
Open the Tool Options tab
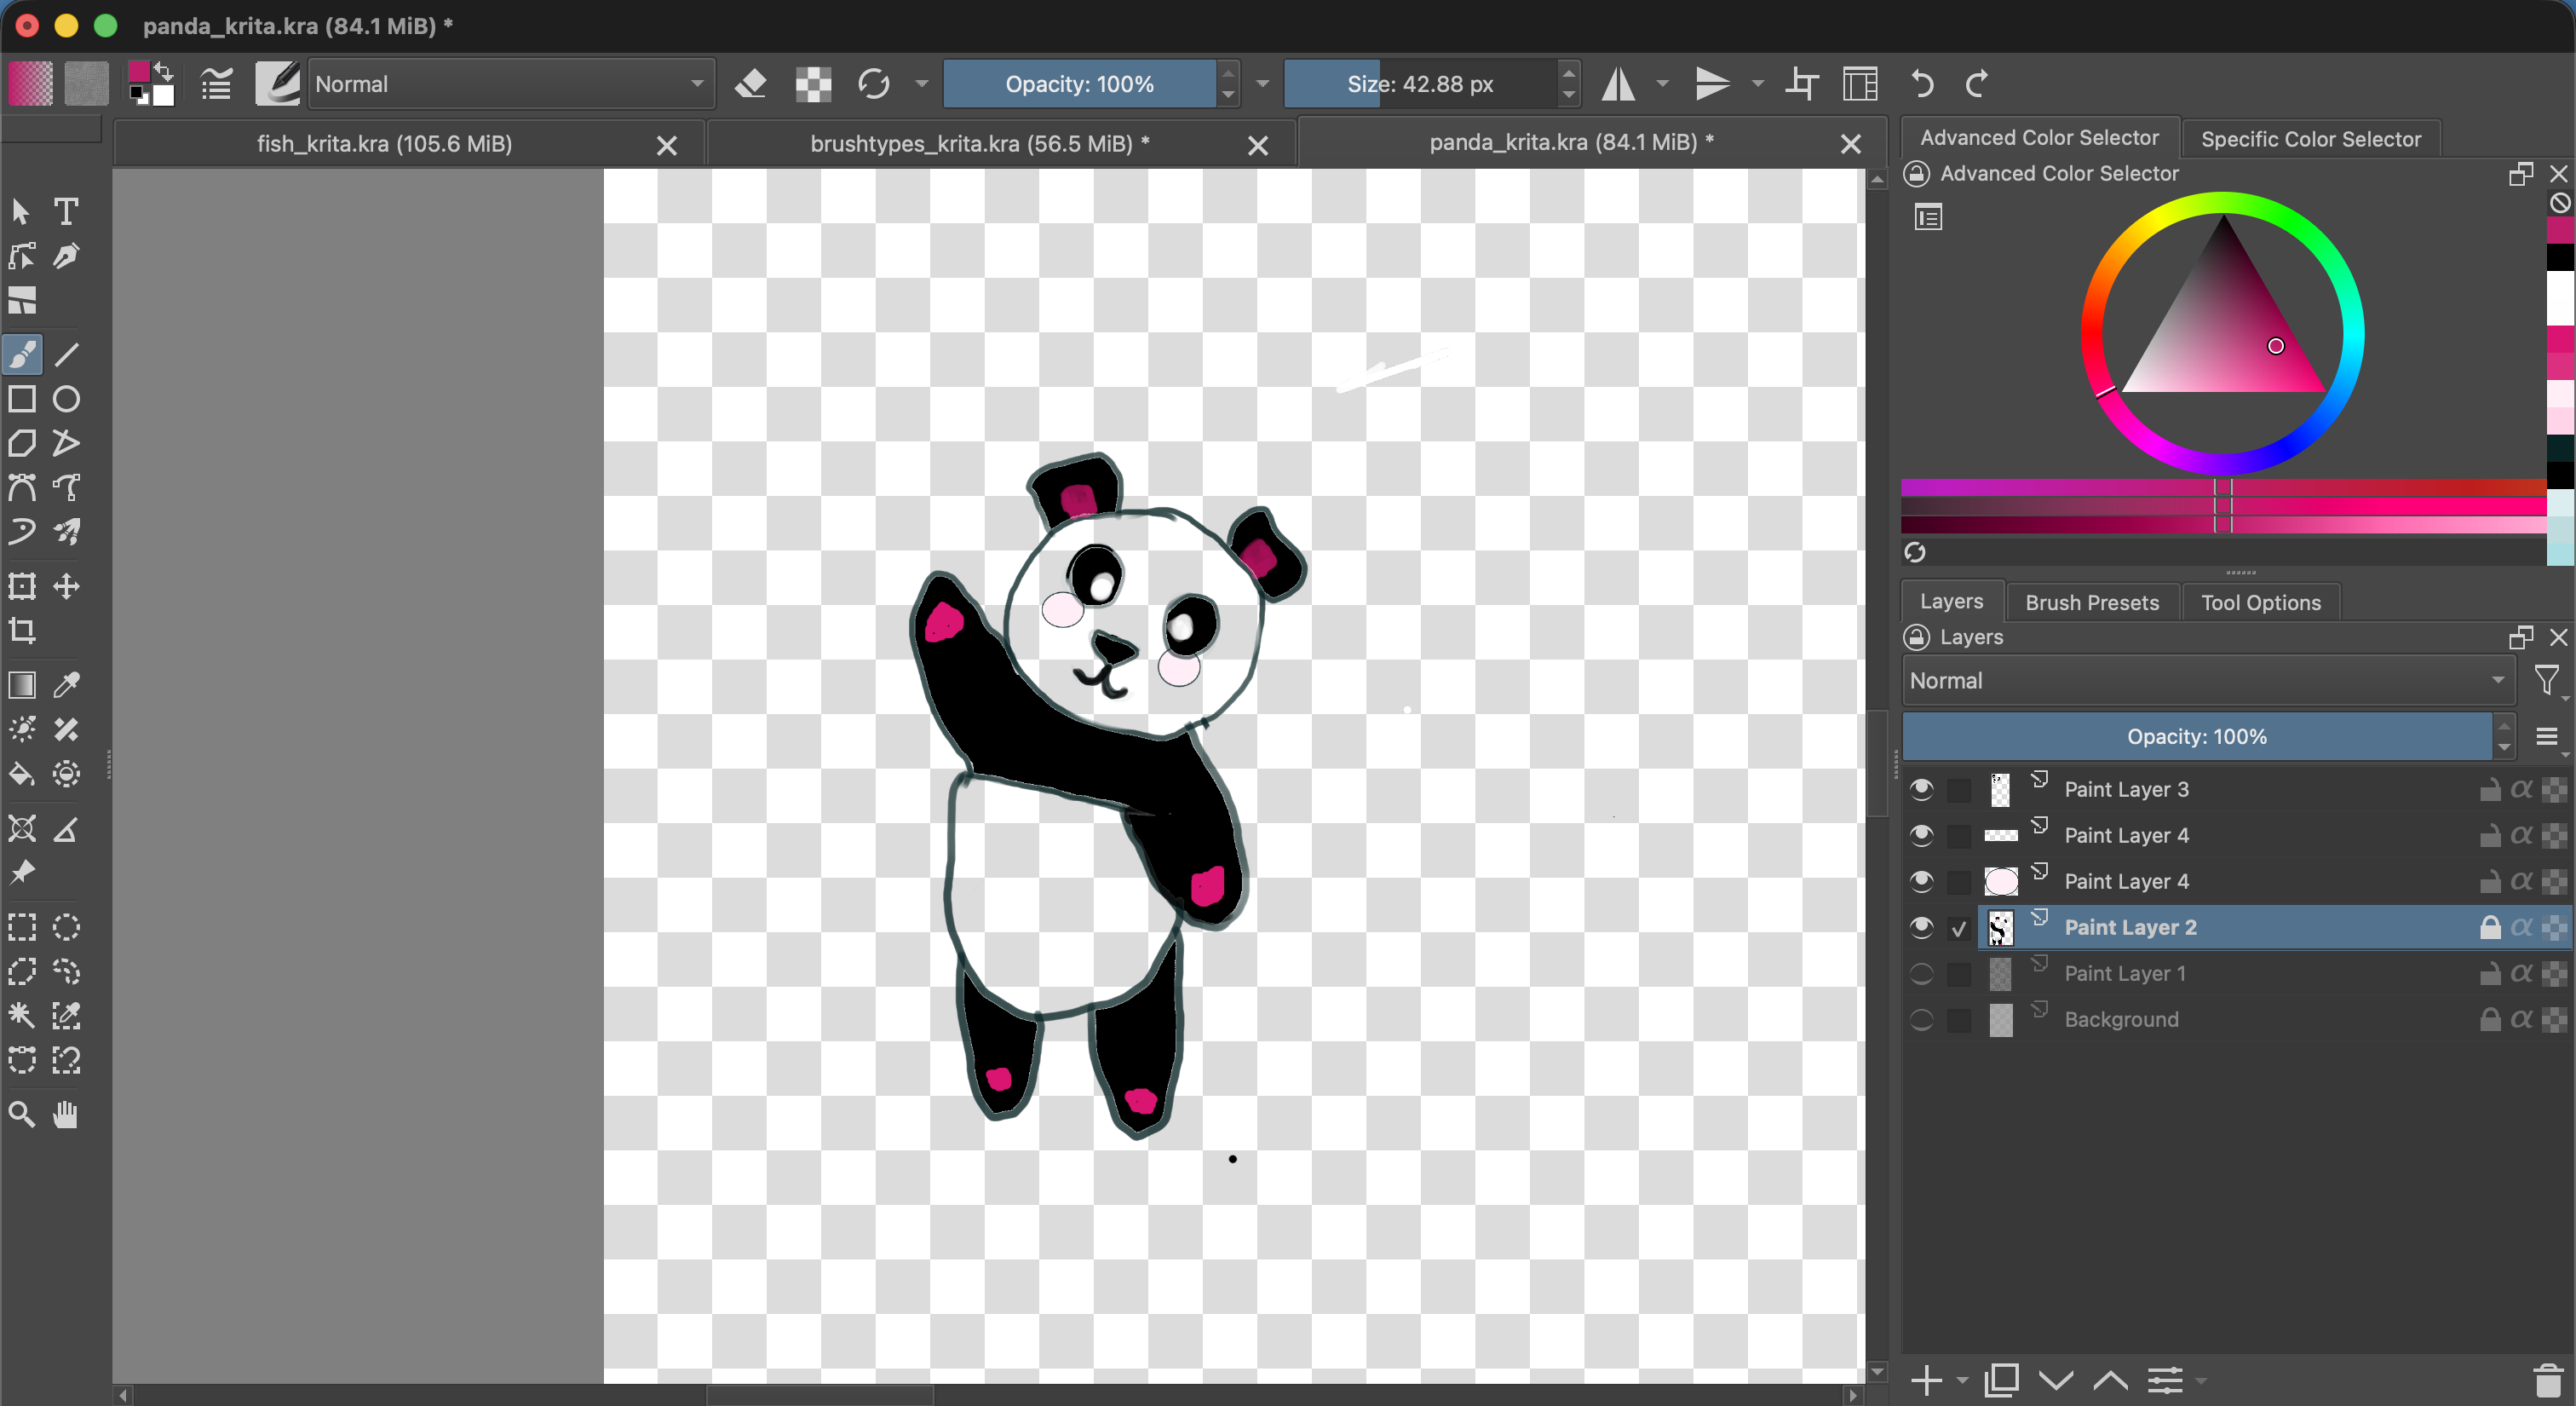[2260, 602]
